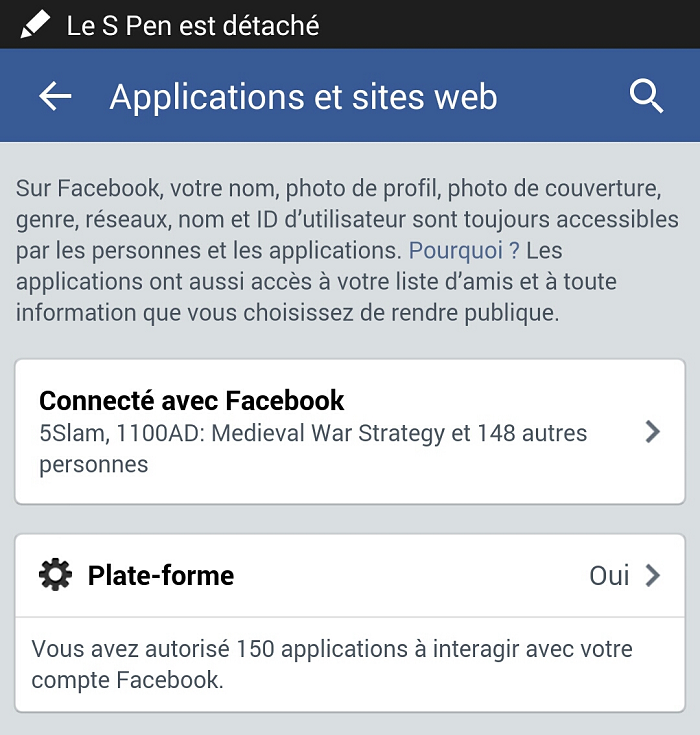Click the S Pen pencil status icon
Screen dimensions: 700x735
35,23
